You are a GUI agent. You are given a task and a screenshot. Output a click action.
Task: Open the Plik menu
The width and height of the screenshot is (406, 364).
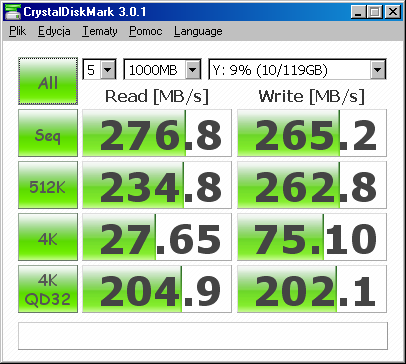pos(17,31)
